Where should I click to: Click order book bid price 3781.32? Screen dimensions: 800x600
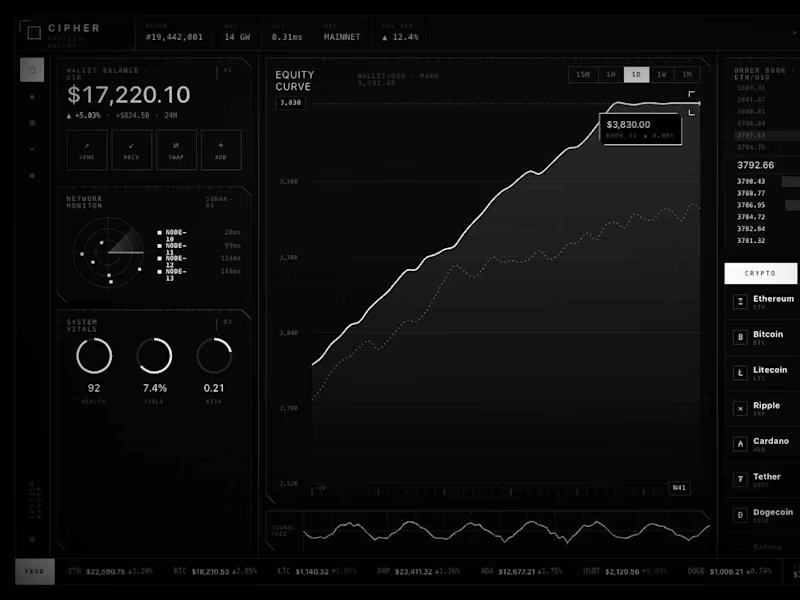pyautogui.click(x=751, y=240)
